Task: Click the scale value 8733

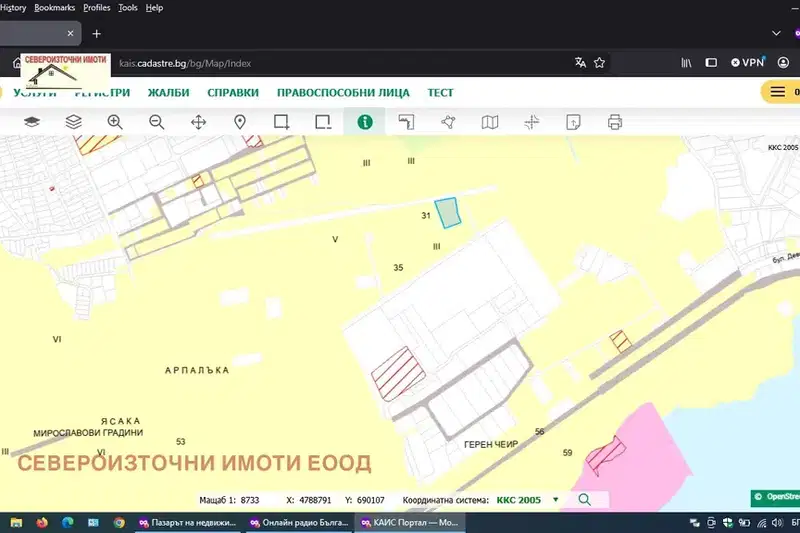Action: point(250,500)
